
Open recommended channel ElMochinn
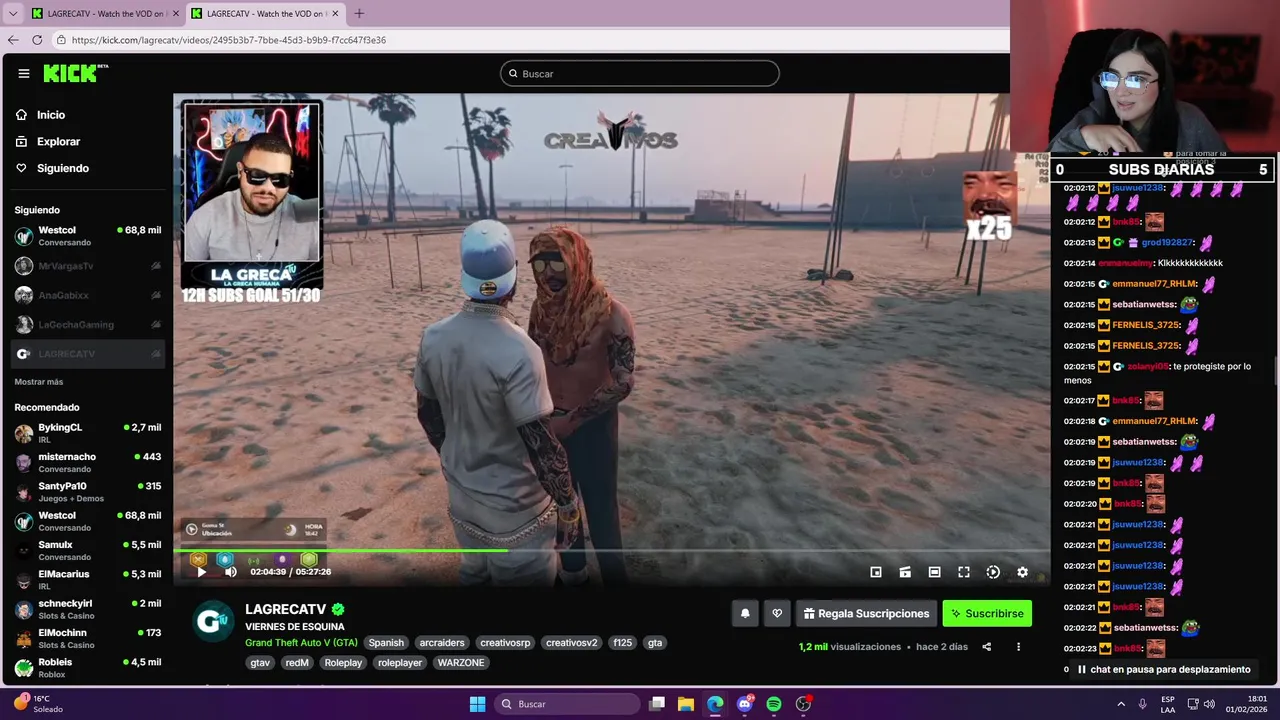click(x=88, y=638)
